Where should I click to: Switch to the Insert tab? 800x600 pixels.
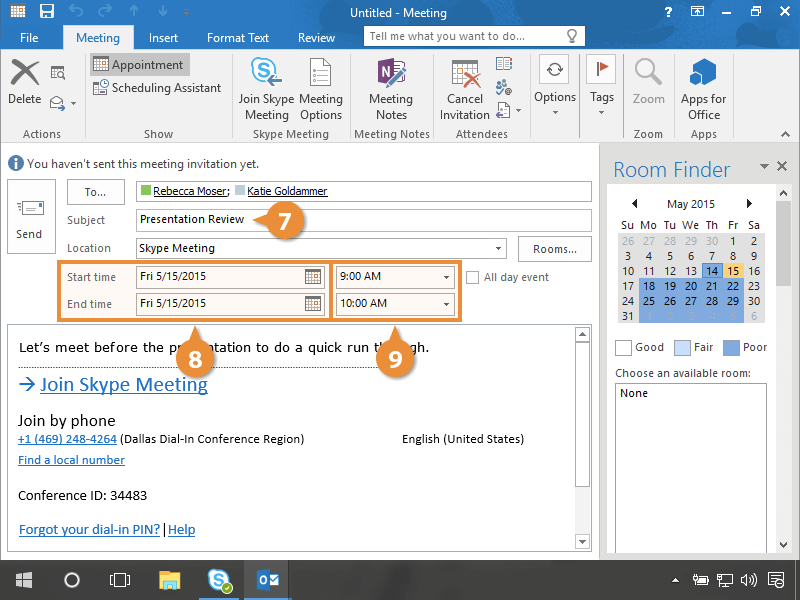[x=163, y=38]
